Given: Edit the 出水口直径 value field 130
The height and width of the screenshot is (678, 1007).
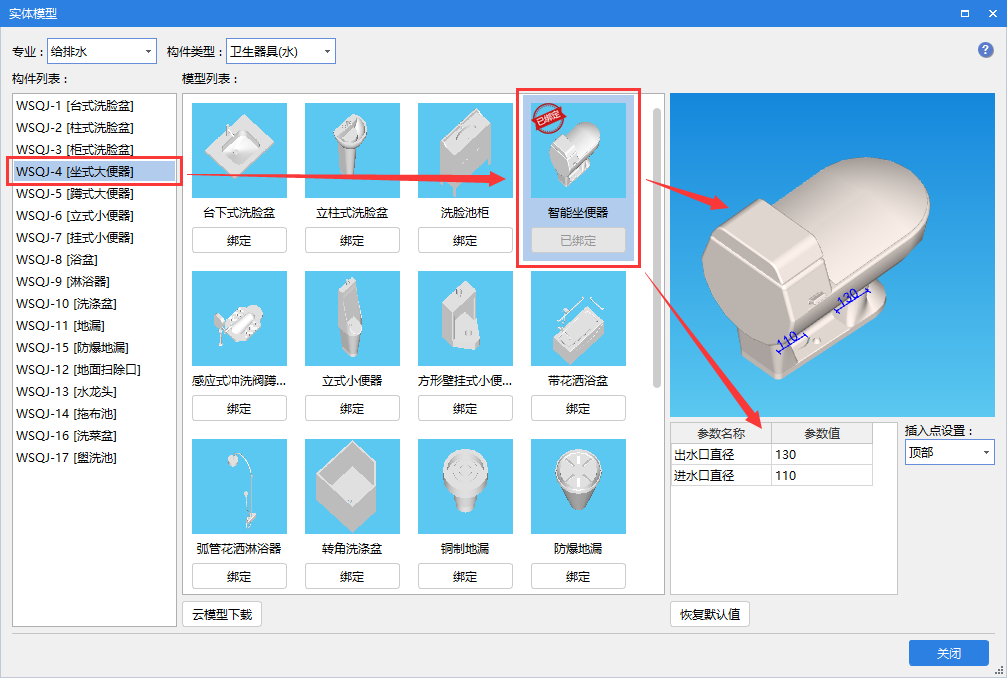Looking at the screenshot, I should pos(820,455).
